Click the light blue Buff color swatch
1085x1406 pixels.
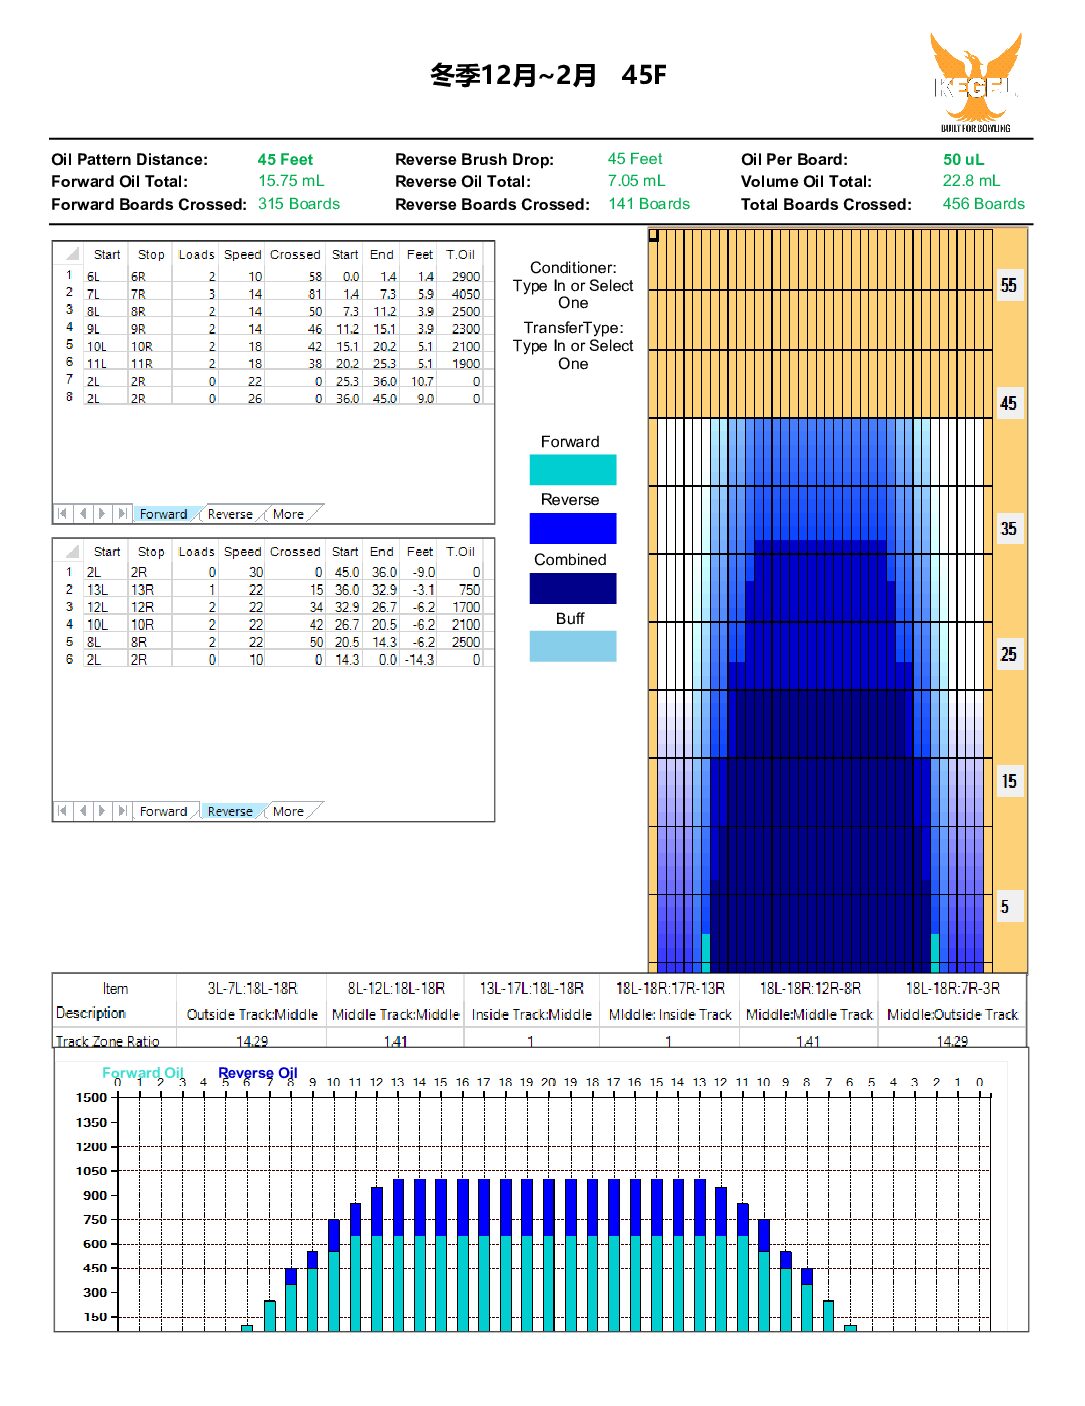[x=572, y=646]
